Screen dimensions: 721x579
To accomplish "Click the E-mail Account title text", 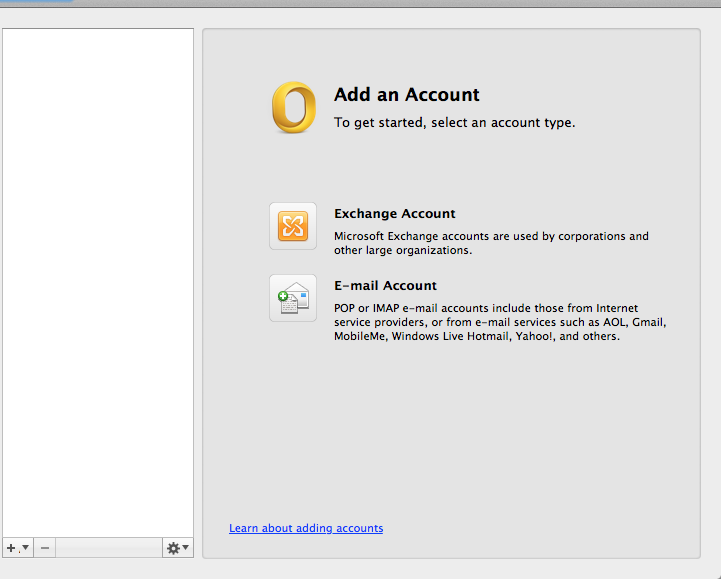I will pos(385,286).
